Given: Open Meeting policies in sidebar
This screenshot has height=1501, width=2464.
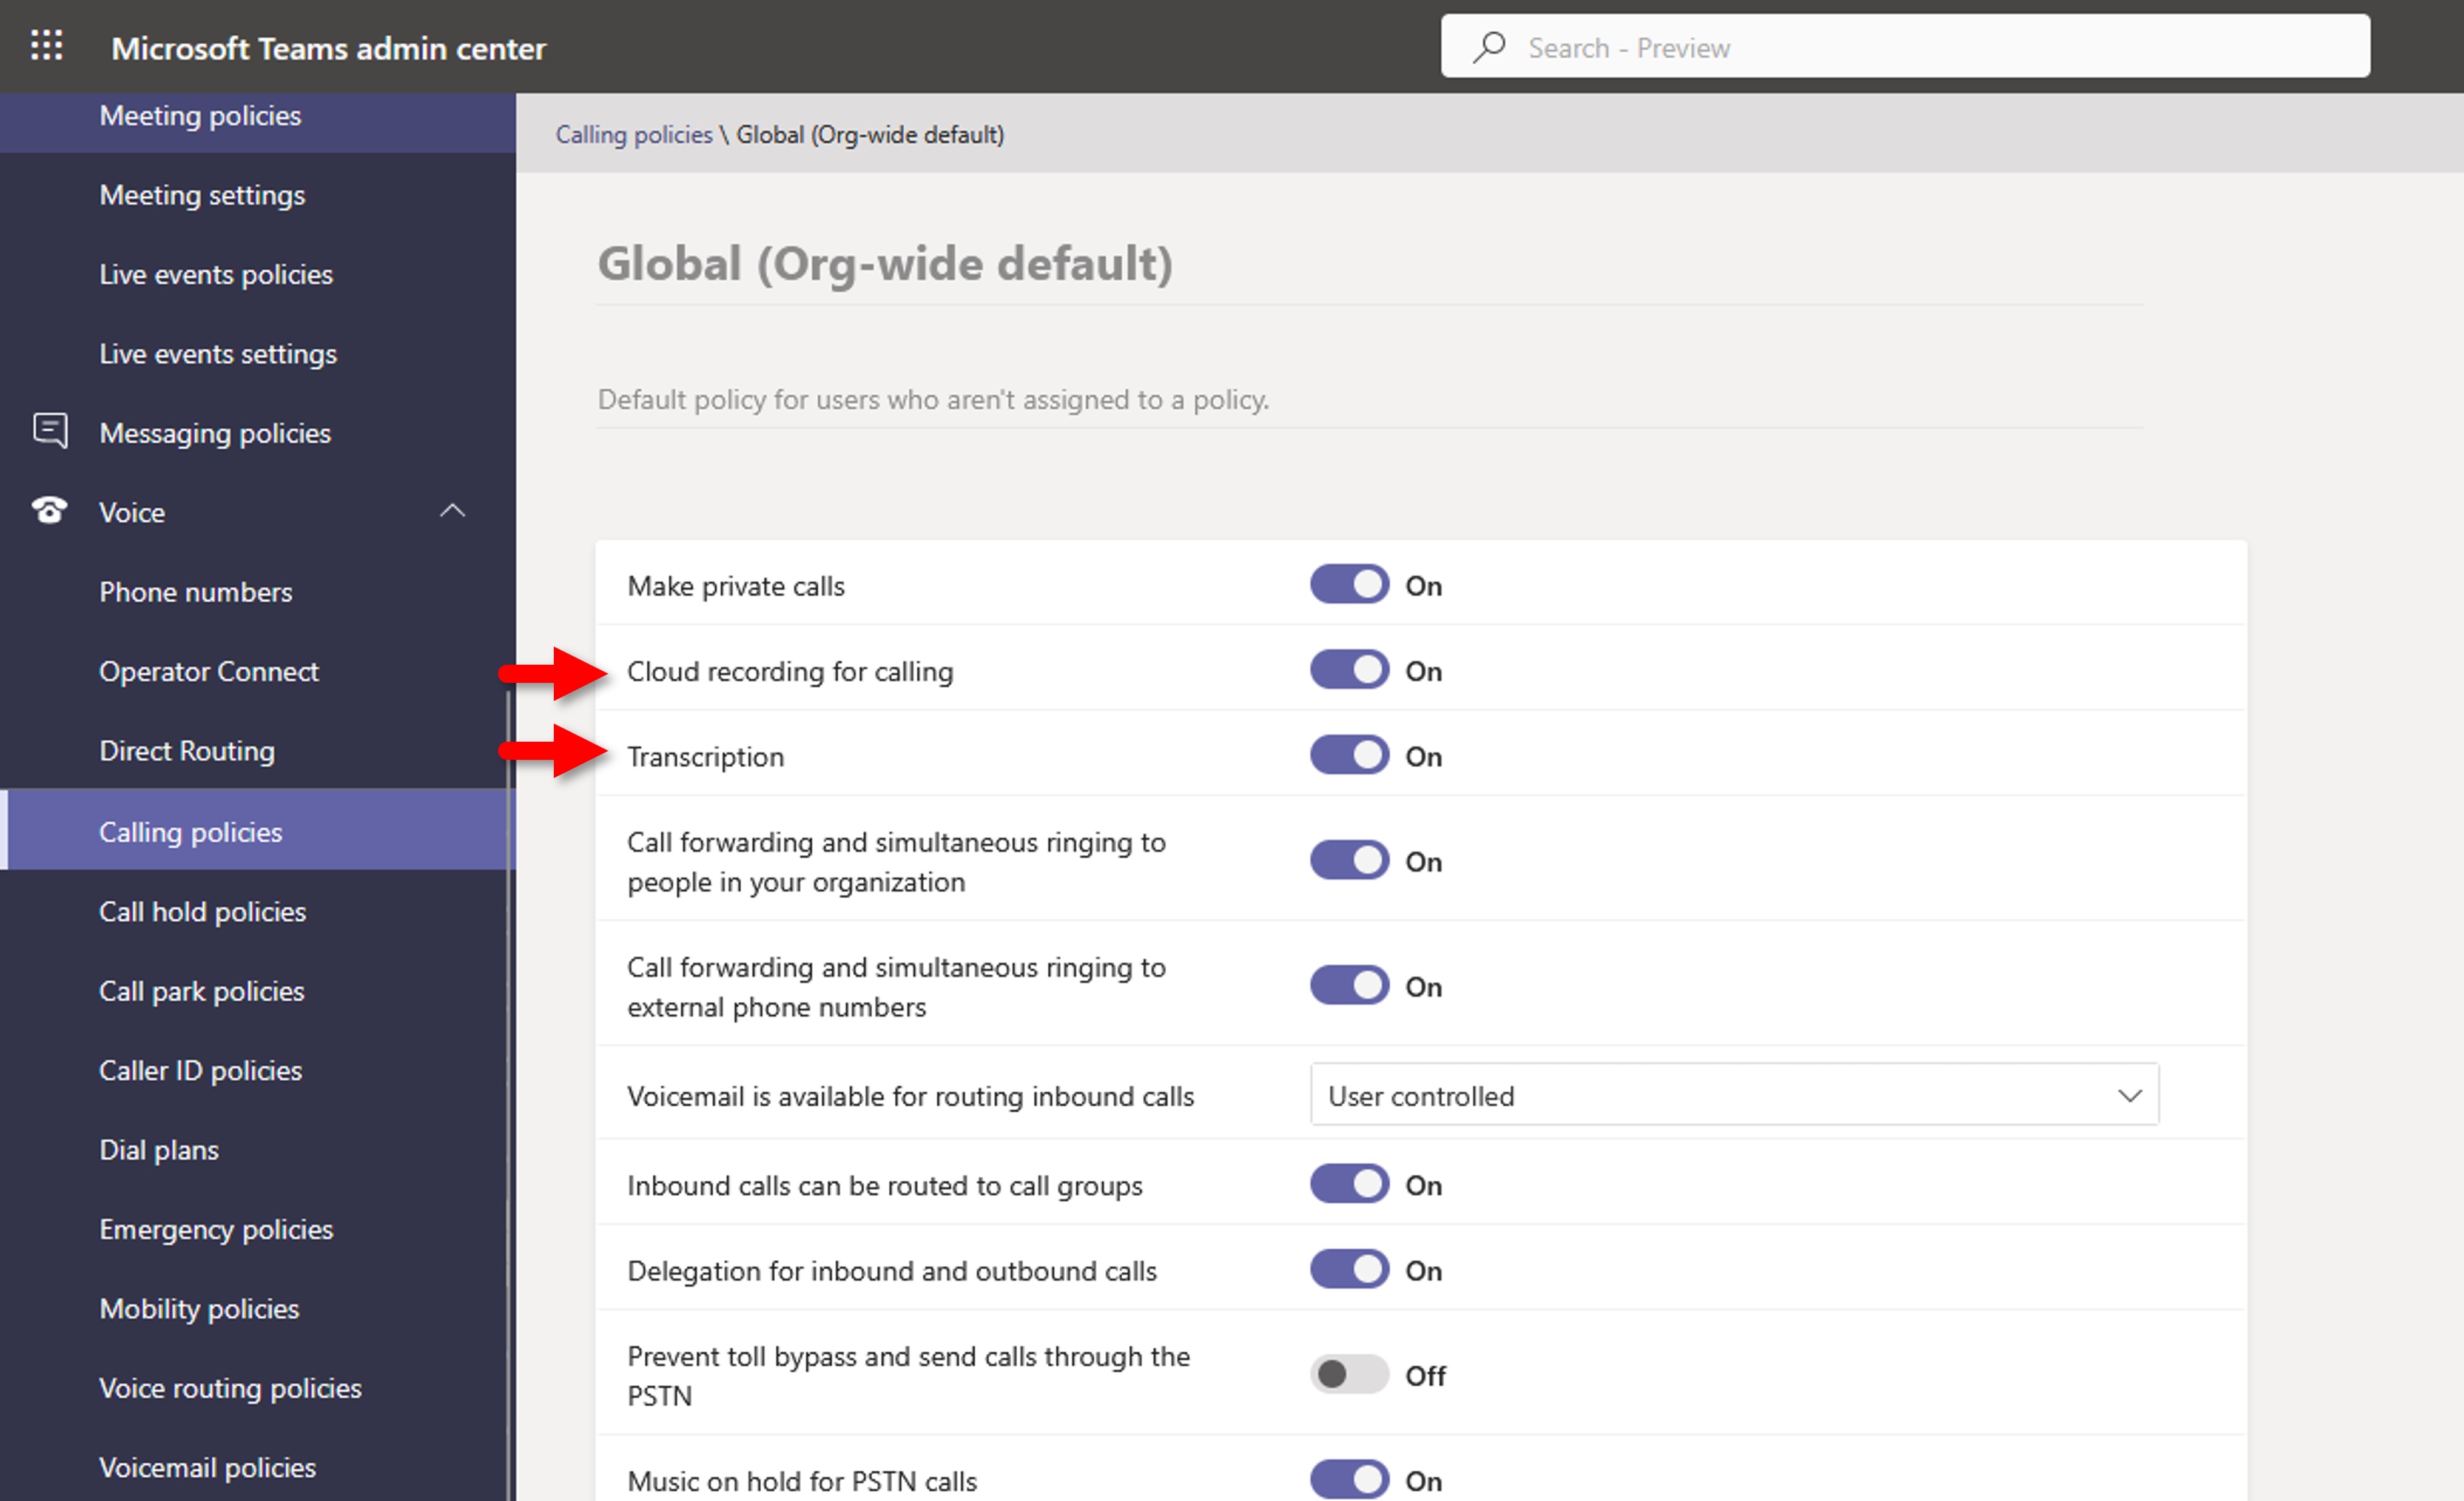Looking at the screenshot, I should (200, 116).
